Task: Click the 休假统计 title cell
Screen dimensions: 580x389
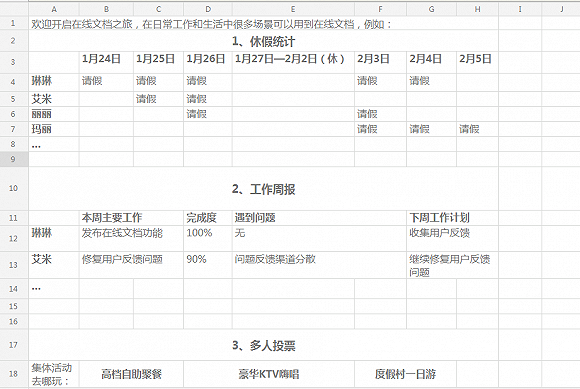Action: (x=263, y=41)
